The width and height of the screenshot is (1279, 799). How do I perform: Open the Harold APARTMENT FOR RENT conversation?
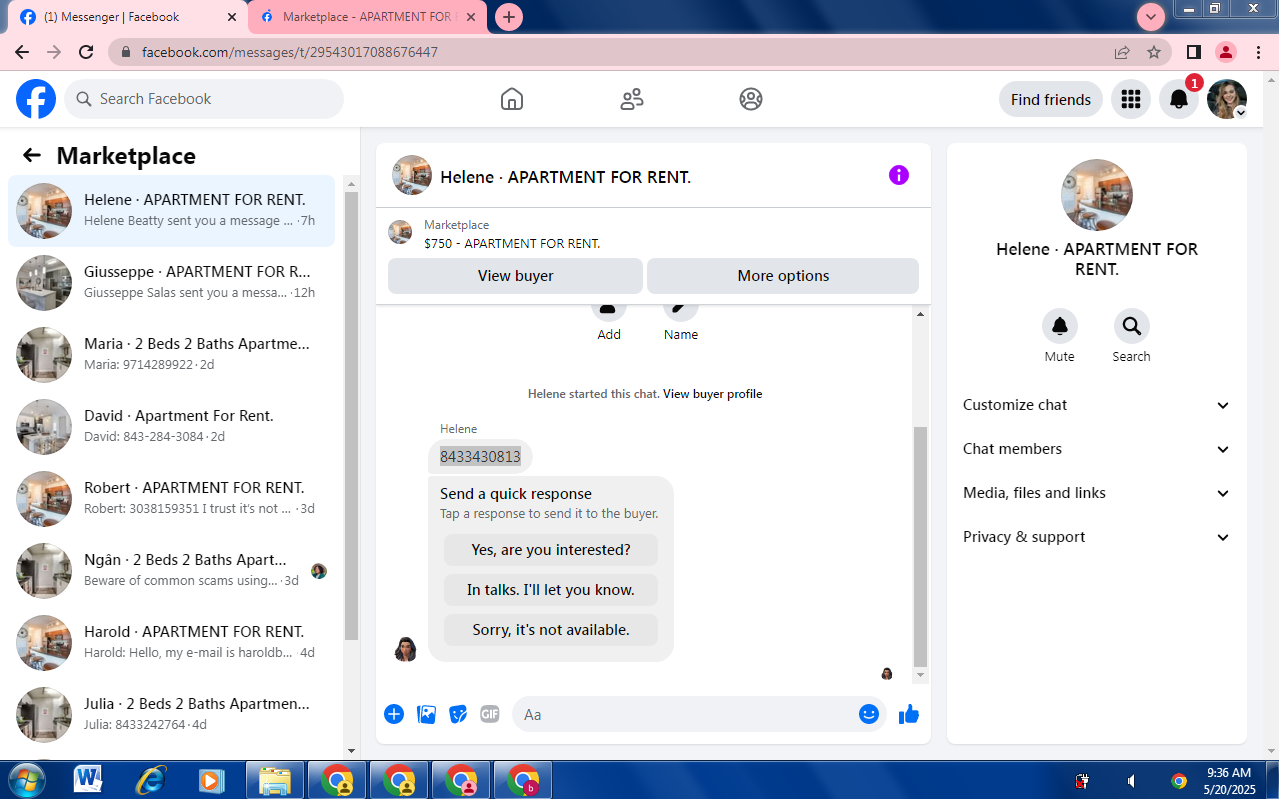pyautogui.click(x=172, y=643)
